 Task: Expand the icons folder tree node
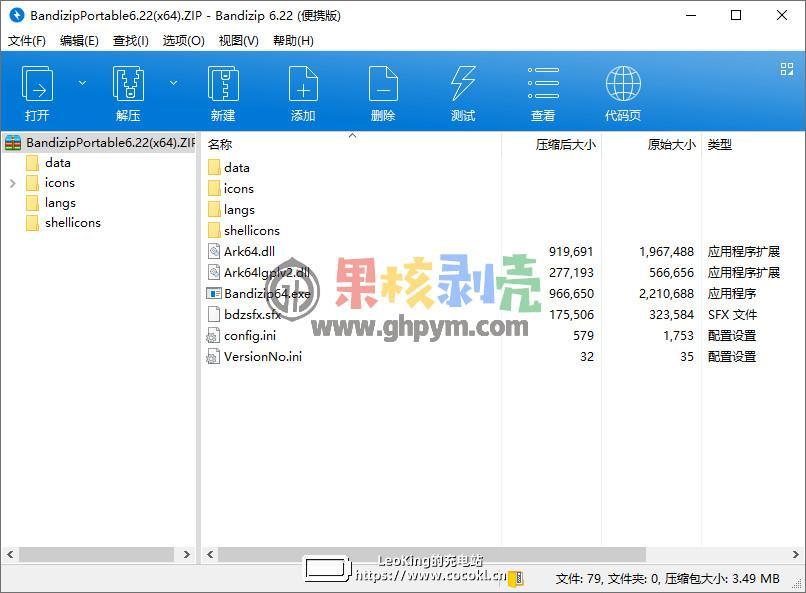pyautogui.click(x=13, y=183)
